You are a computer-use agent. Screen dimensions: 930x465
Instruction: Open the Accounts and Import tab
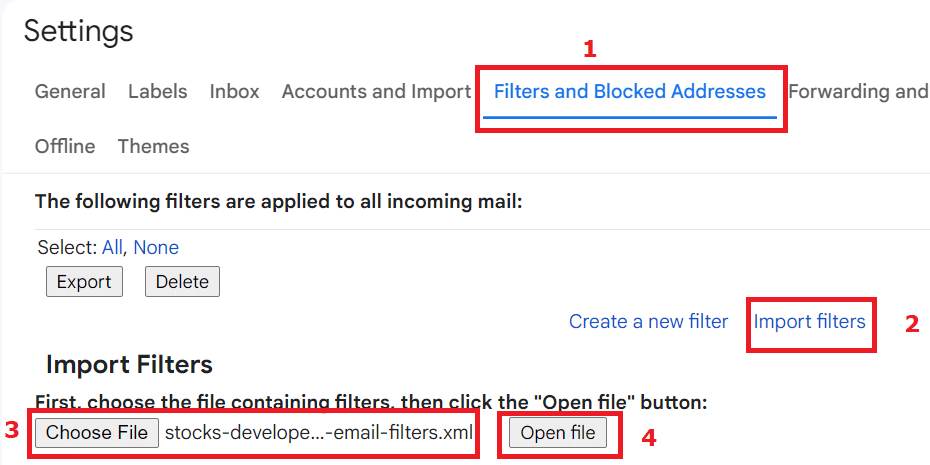[x=376, y=91]
